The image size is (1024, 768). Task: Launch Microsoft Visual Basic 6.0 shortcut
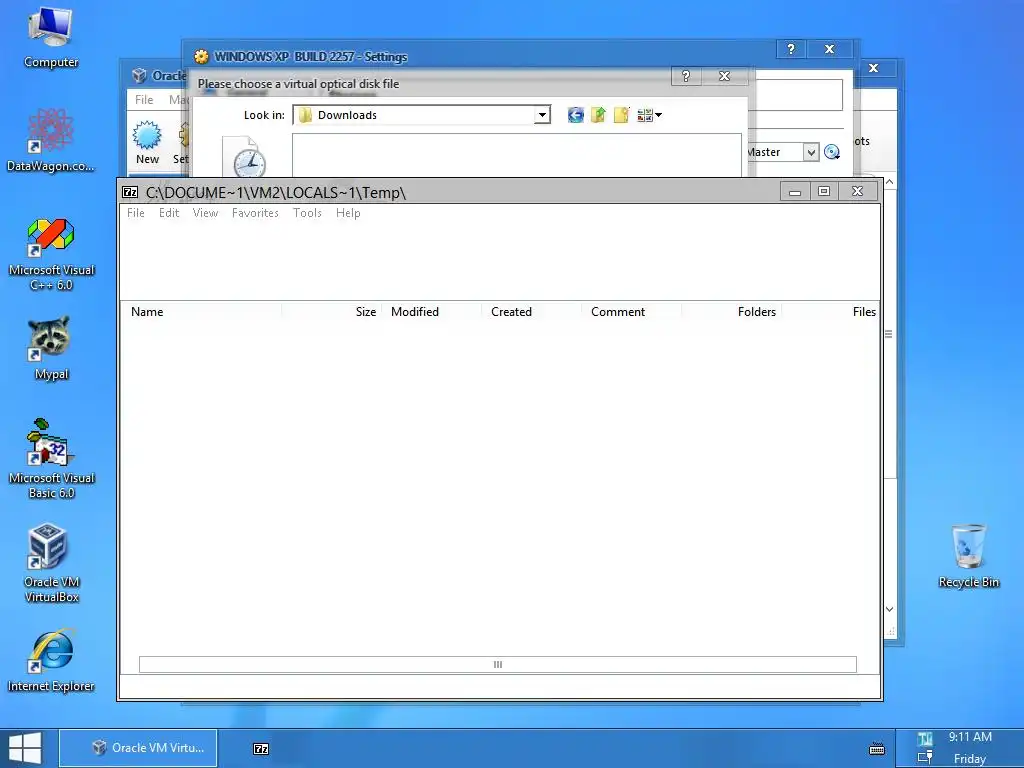pos(51,459)
